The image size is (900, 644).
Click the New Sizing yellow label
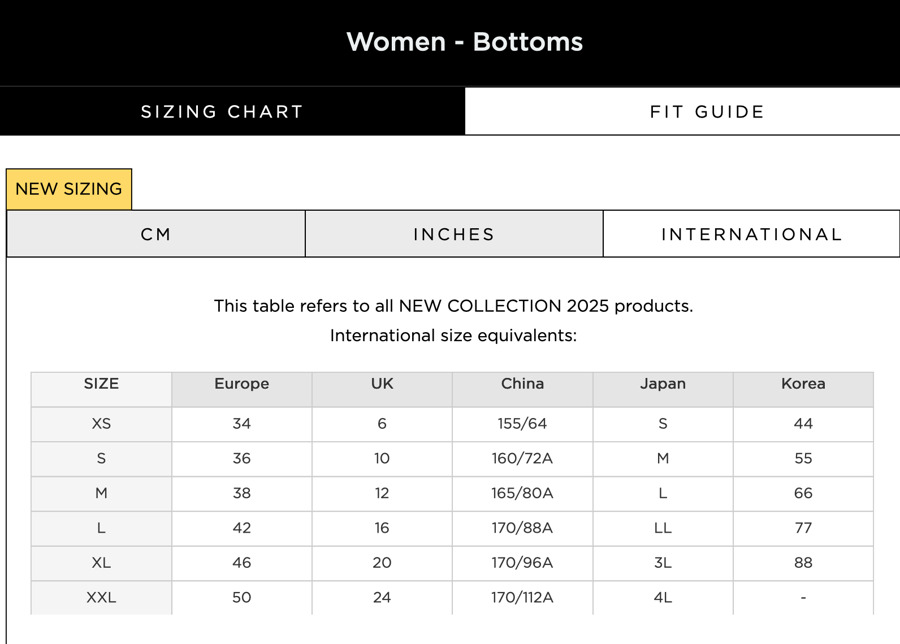pos(69,189)
